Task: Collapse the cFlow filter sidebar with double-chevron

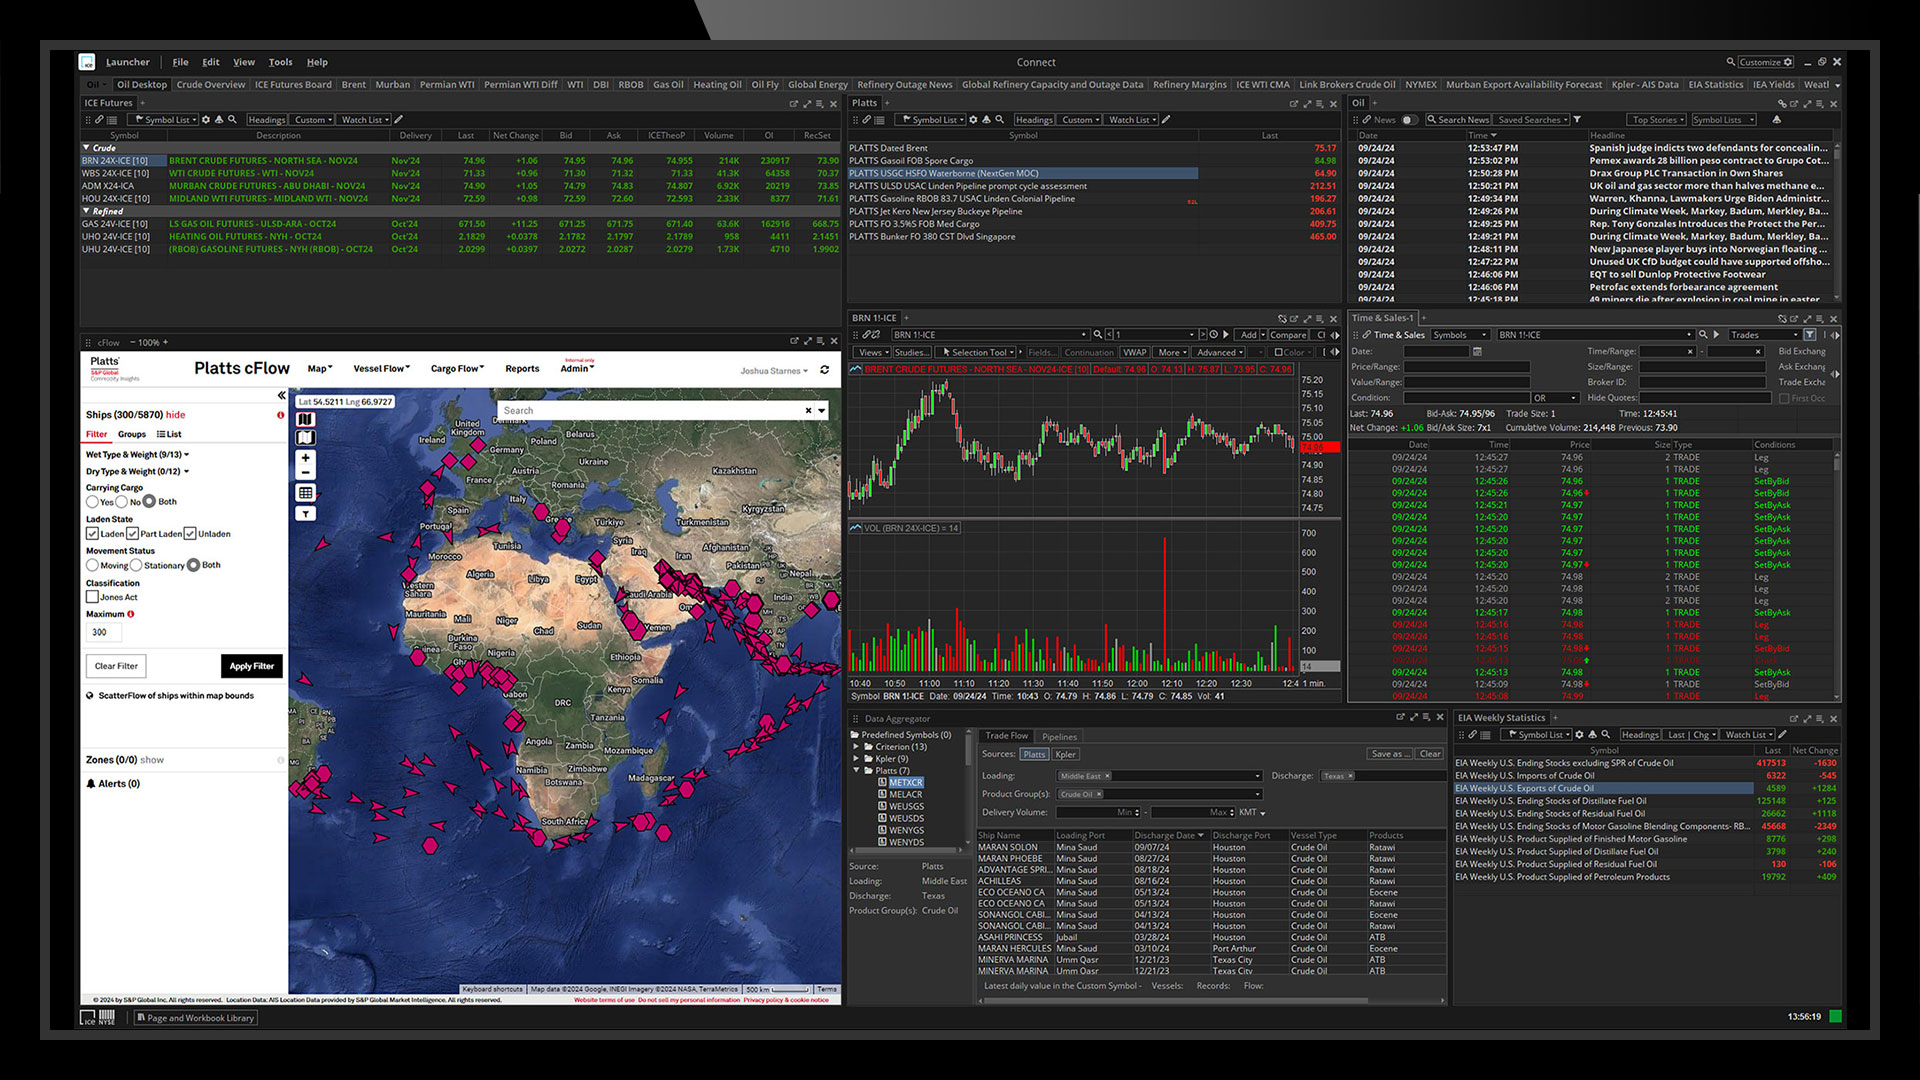Action: coord(281,396)
